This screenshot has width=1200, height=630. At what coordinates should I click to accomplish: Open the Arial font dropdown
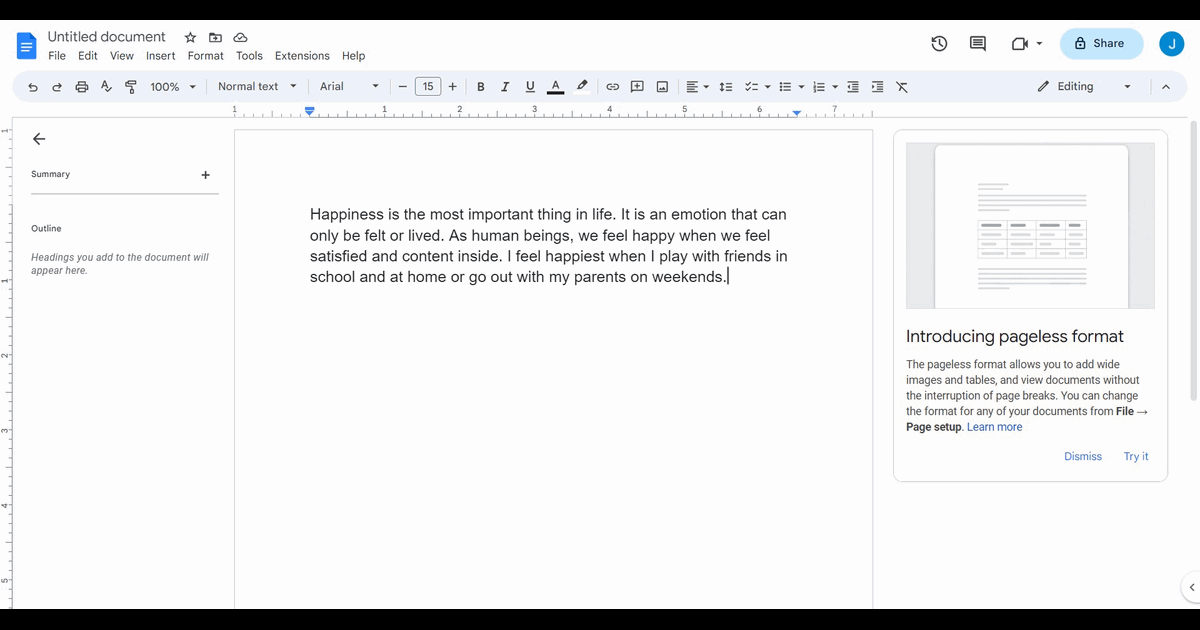[349, 87]
